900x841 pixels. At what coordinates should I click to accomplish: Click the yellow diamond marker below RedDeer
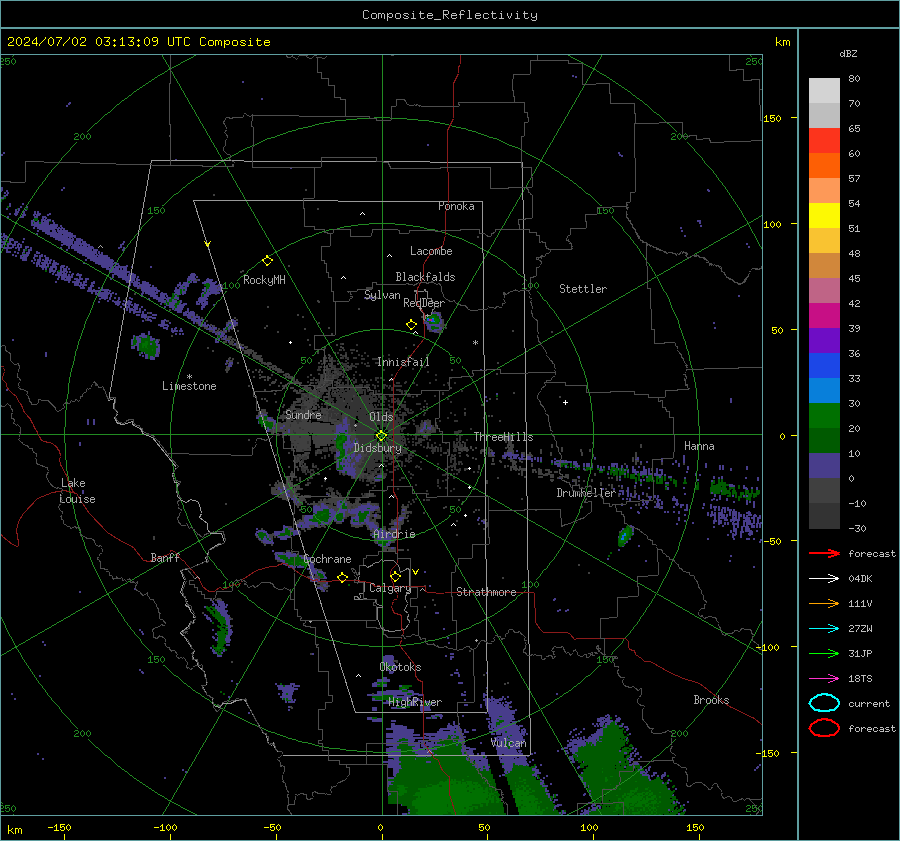411,325
